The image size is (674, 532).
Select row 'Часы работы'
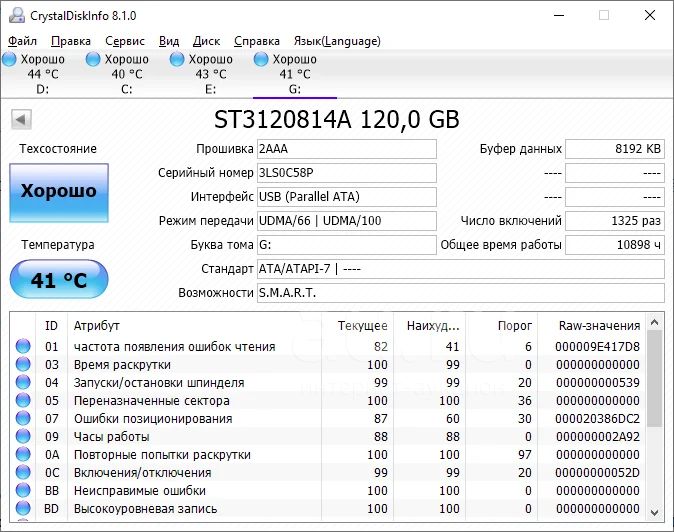click(328, 437)
